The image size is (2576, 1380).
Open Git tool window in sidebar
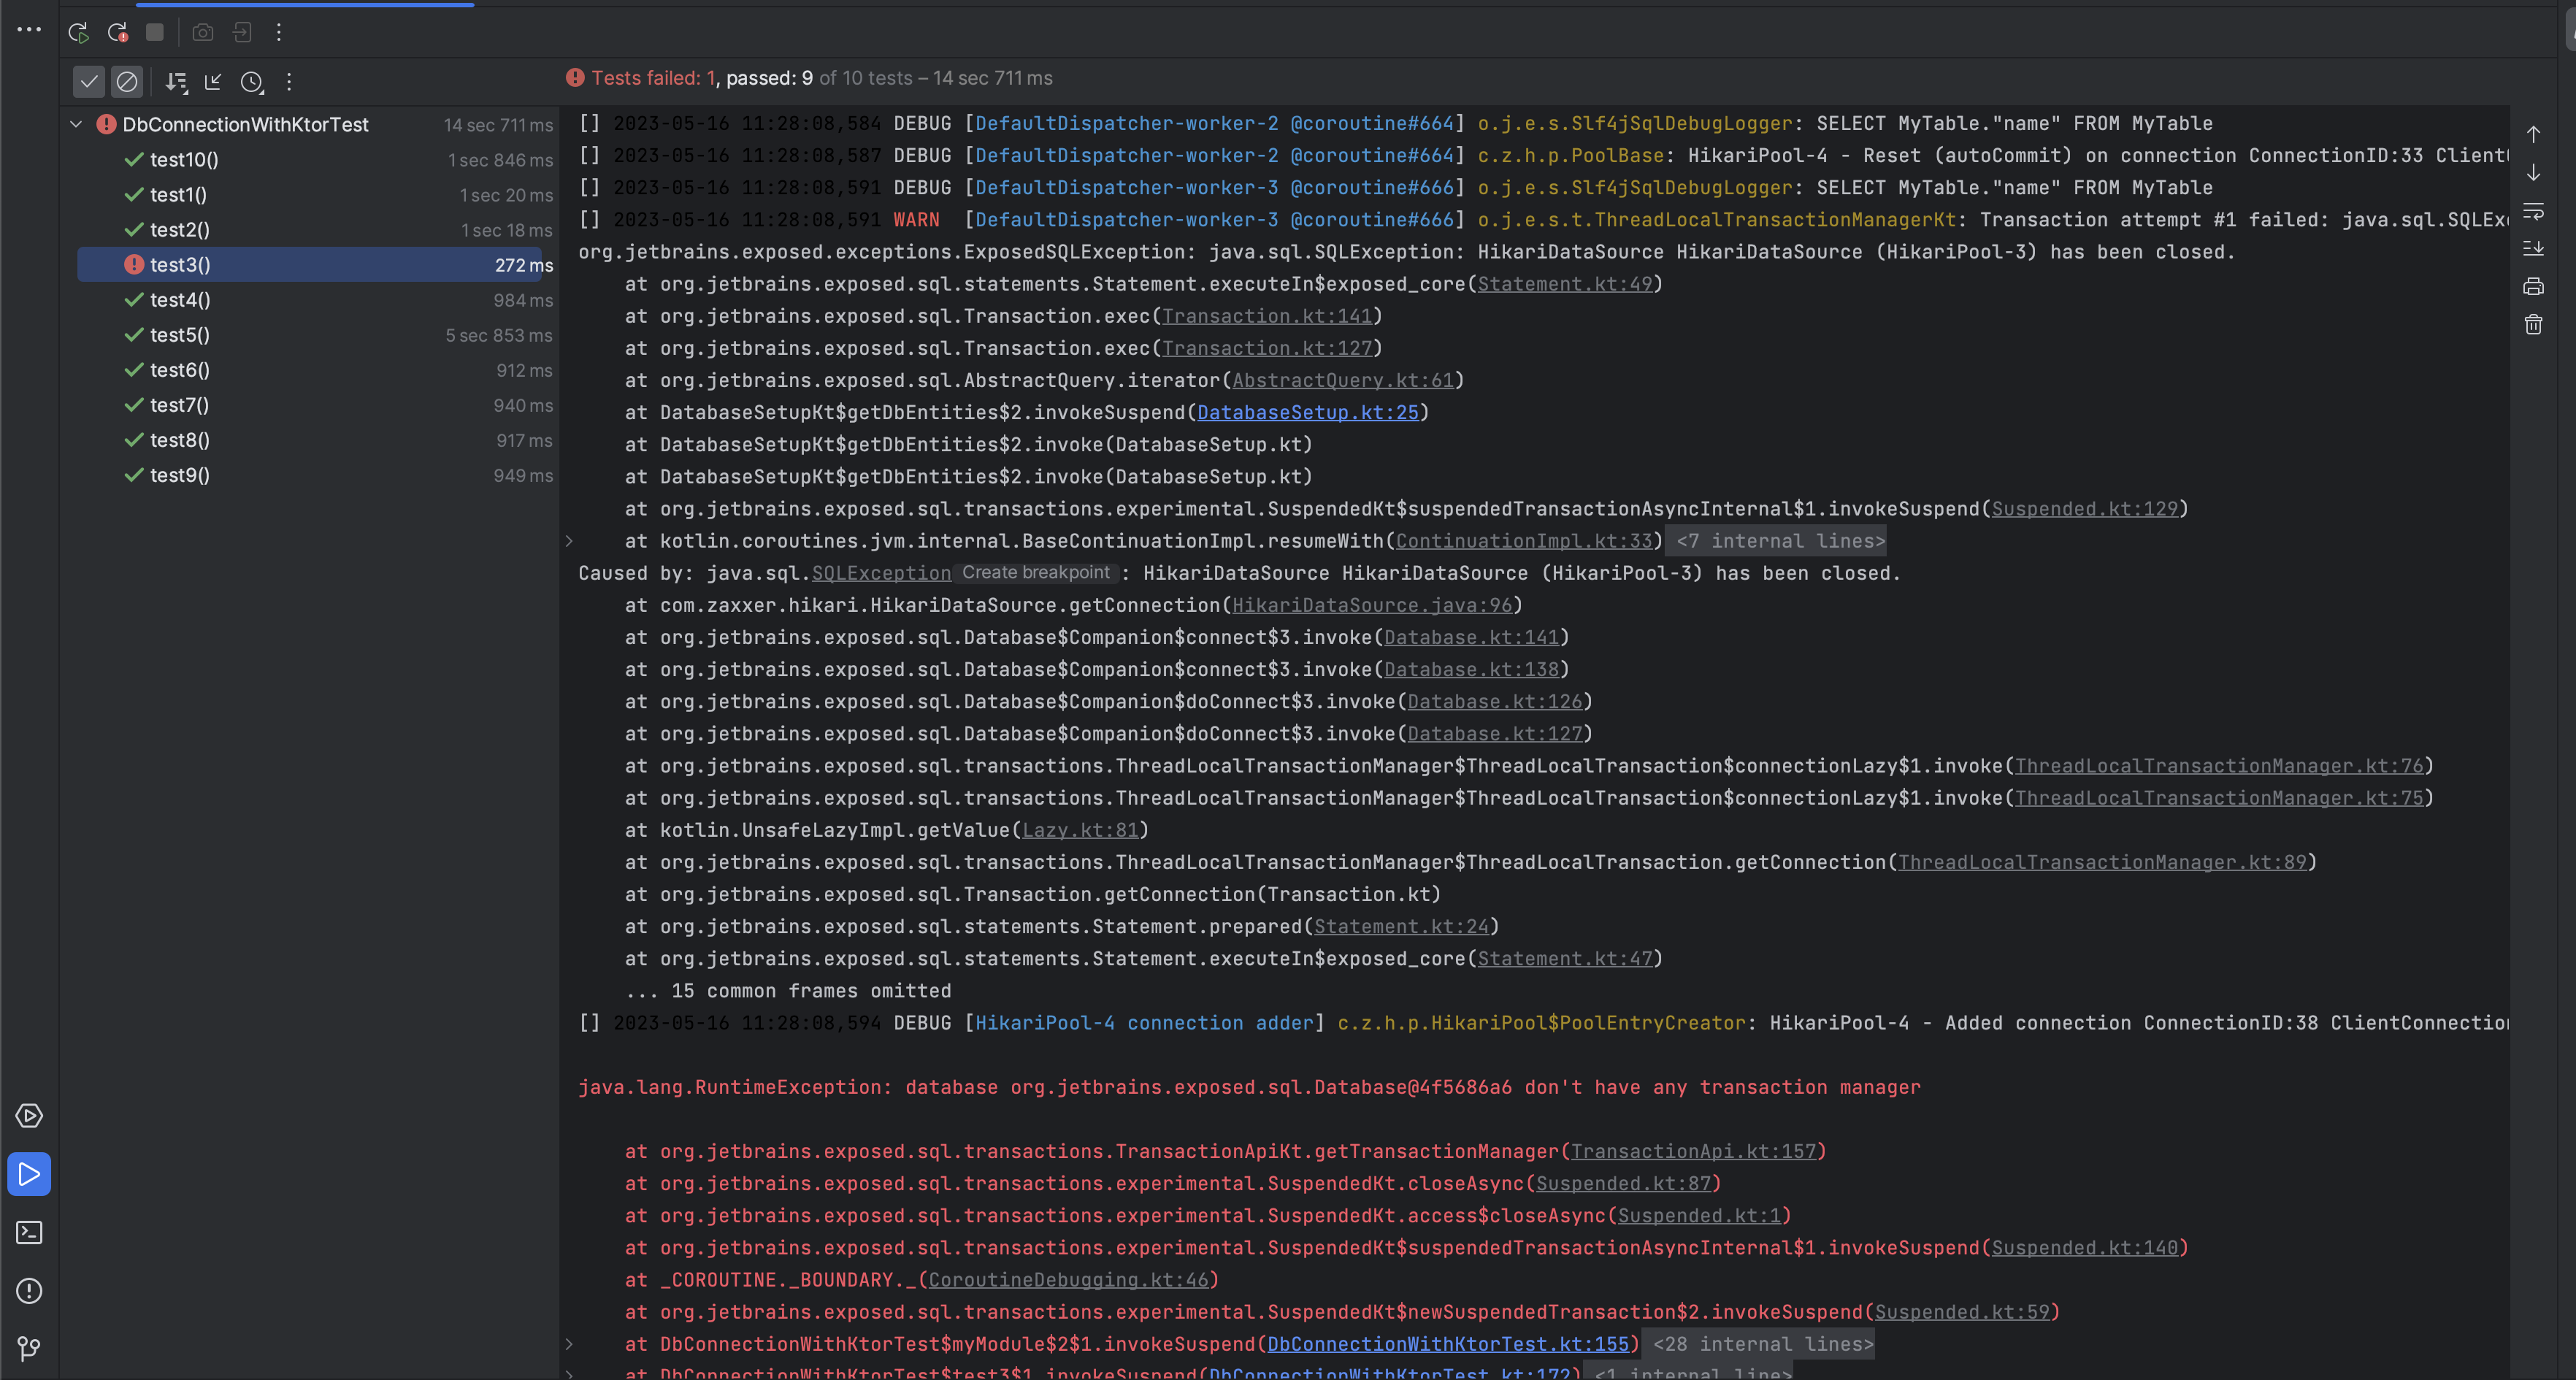coord(29,1349)
